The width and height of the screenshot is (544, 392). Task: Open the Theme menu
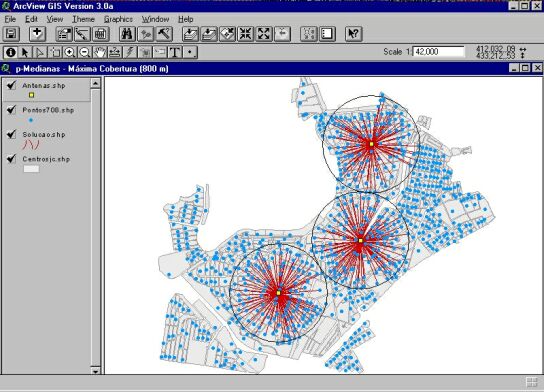pos(83,19)
